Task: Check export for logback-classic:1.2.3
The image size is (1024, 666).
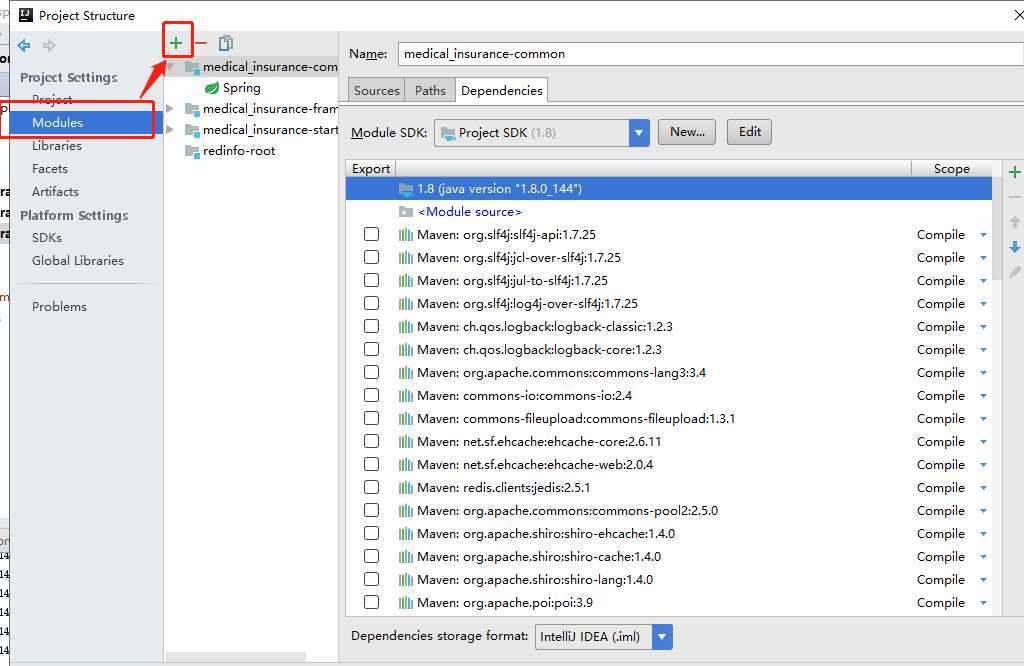Action: (x=372, y=326)
